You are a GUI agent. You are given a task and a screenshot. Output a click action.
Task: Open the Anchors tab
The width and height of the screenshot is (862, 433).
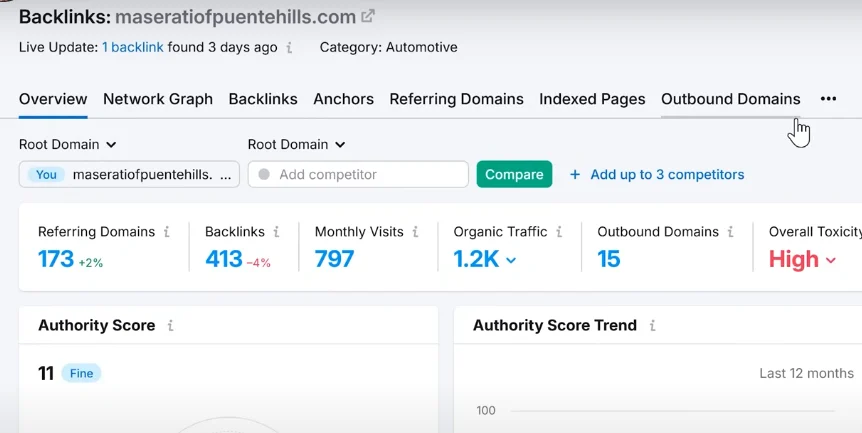[344, 99]
